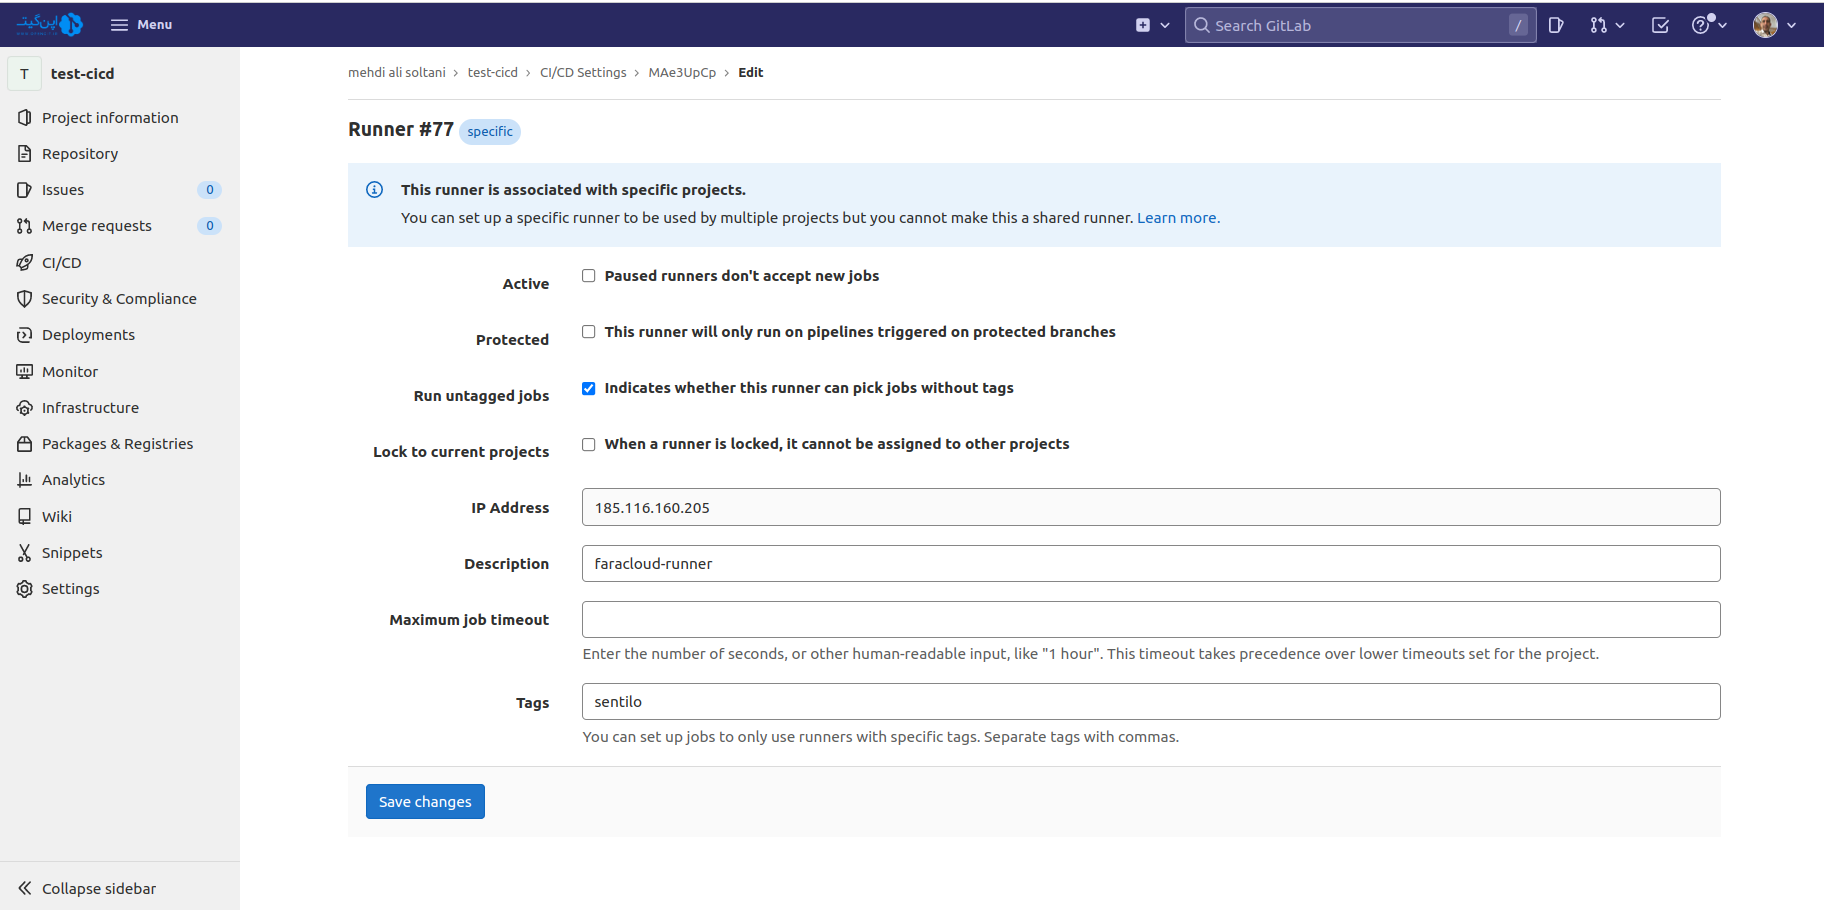Image resolution: width=1824 pixels, height=910 pixels.
Task: Uncheck the Run untagged jobs checkbox
Action: pyautogui.click(x=589, y=388)
